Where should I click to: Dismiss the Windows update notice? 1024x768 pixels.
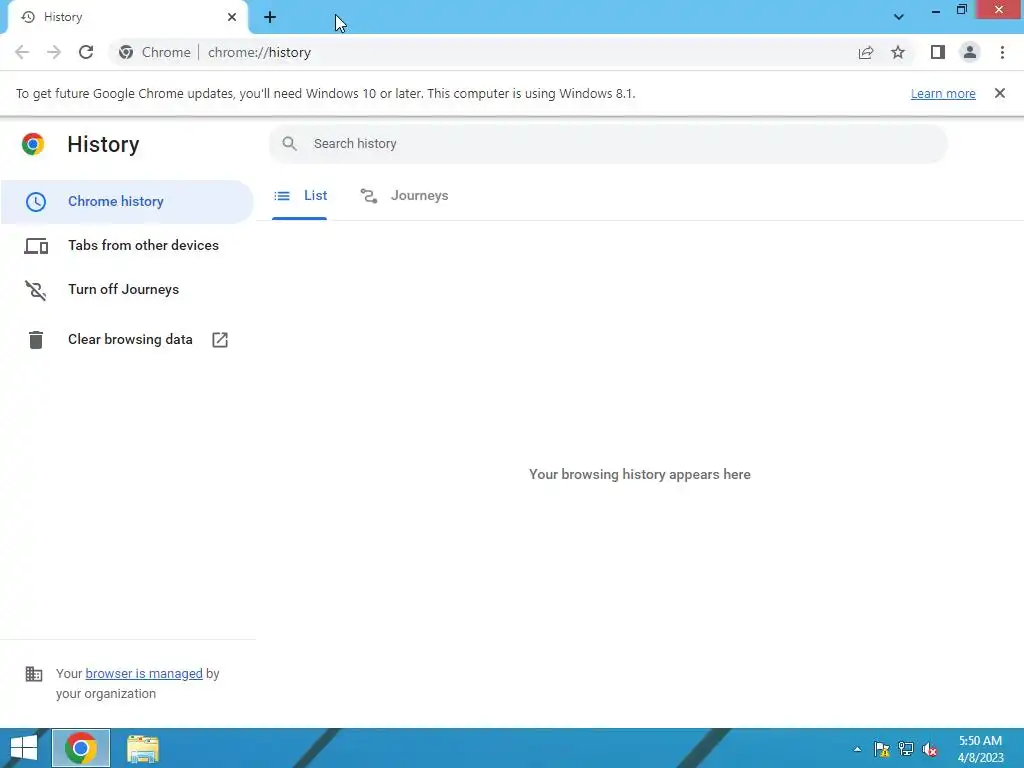[1000, 93]
